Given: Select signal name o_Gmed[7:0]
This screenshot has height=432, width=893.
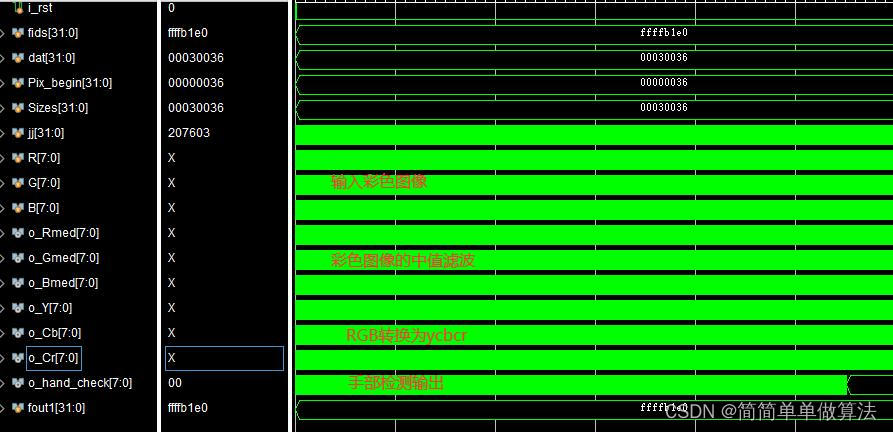Looking at the screenshot, I should [x=63, y=258].
